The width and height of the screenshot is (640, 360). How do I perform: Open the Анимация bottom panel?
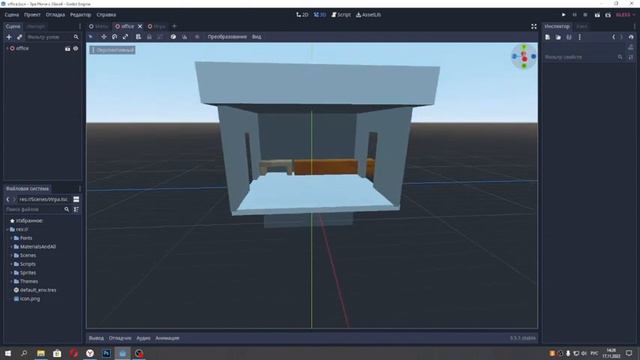pos(167,338)
